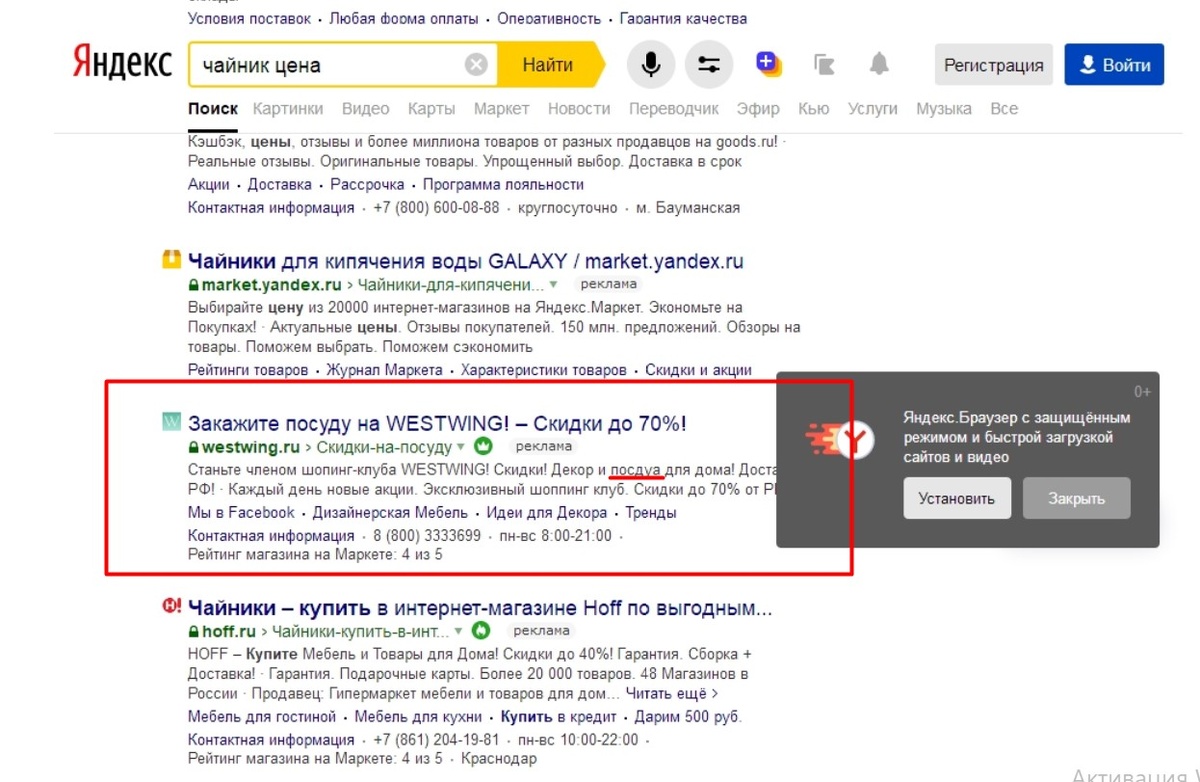The height and width of the screenshot is (782, 1200).
Task: Open Yandex Plus icon in header
Action: coord(768,64)
